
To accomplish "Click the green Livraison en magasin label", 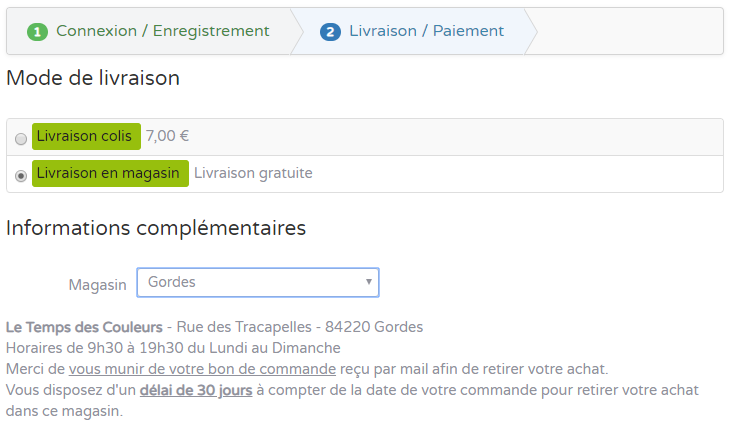I will (110, 173).
